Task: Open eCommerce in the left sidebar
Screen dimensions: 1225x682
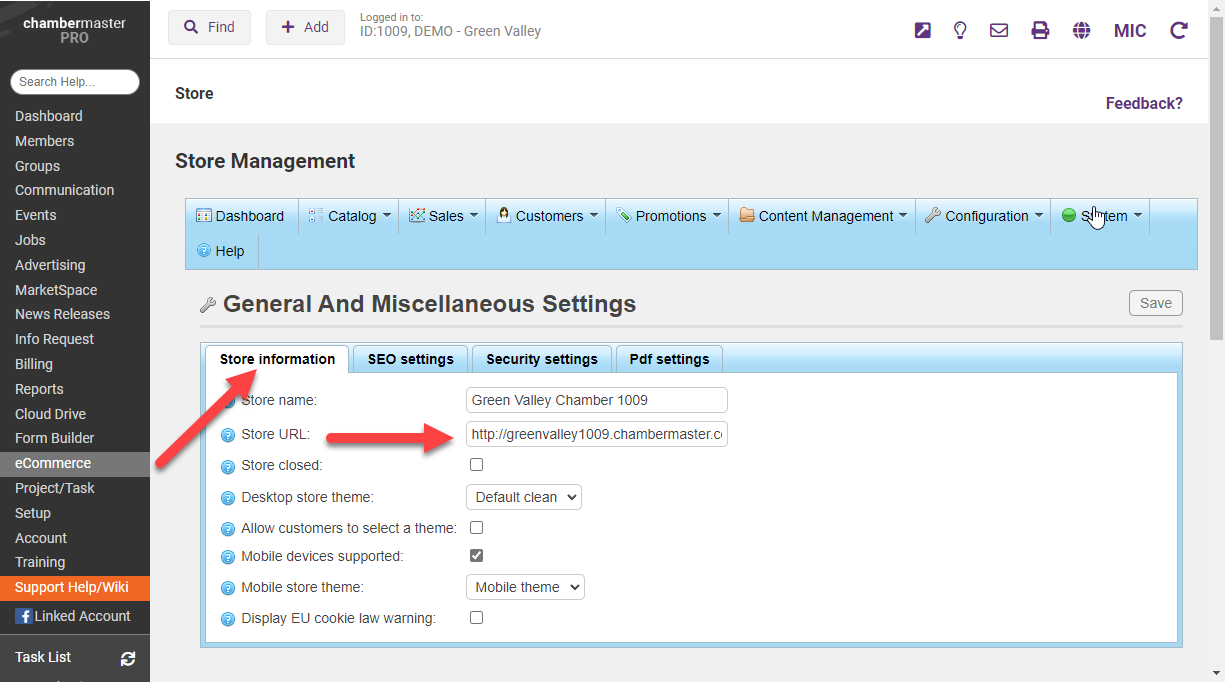Action: [53, 464]
